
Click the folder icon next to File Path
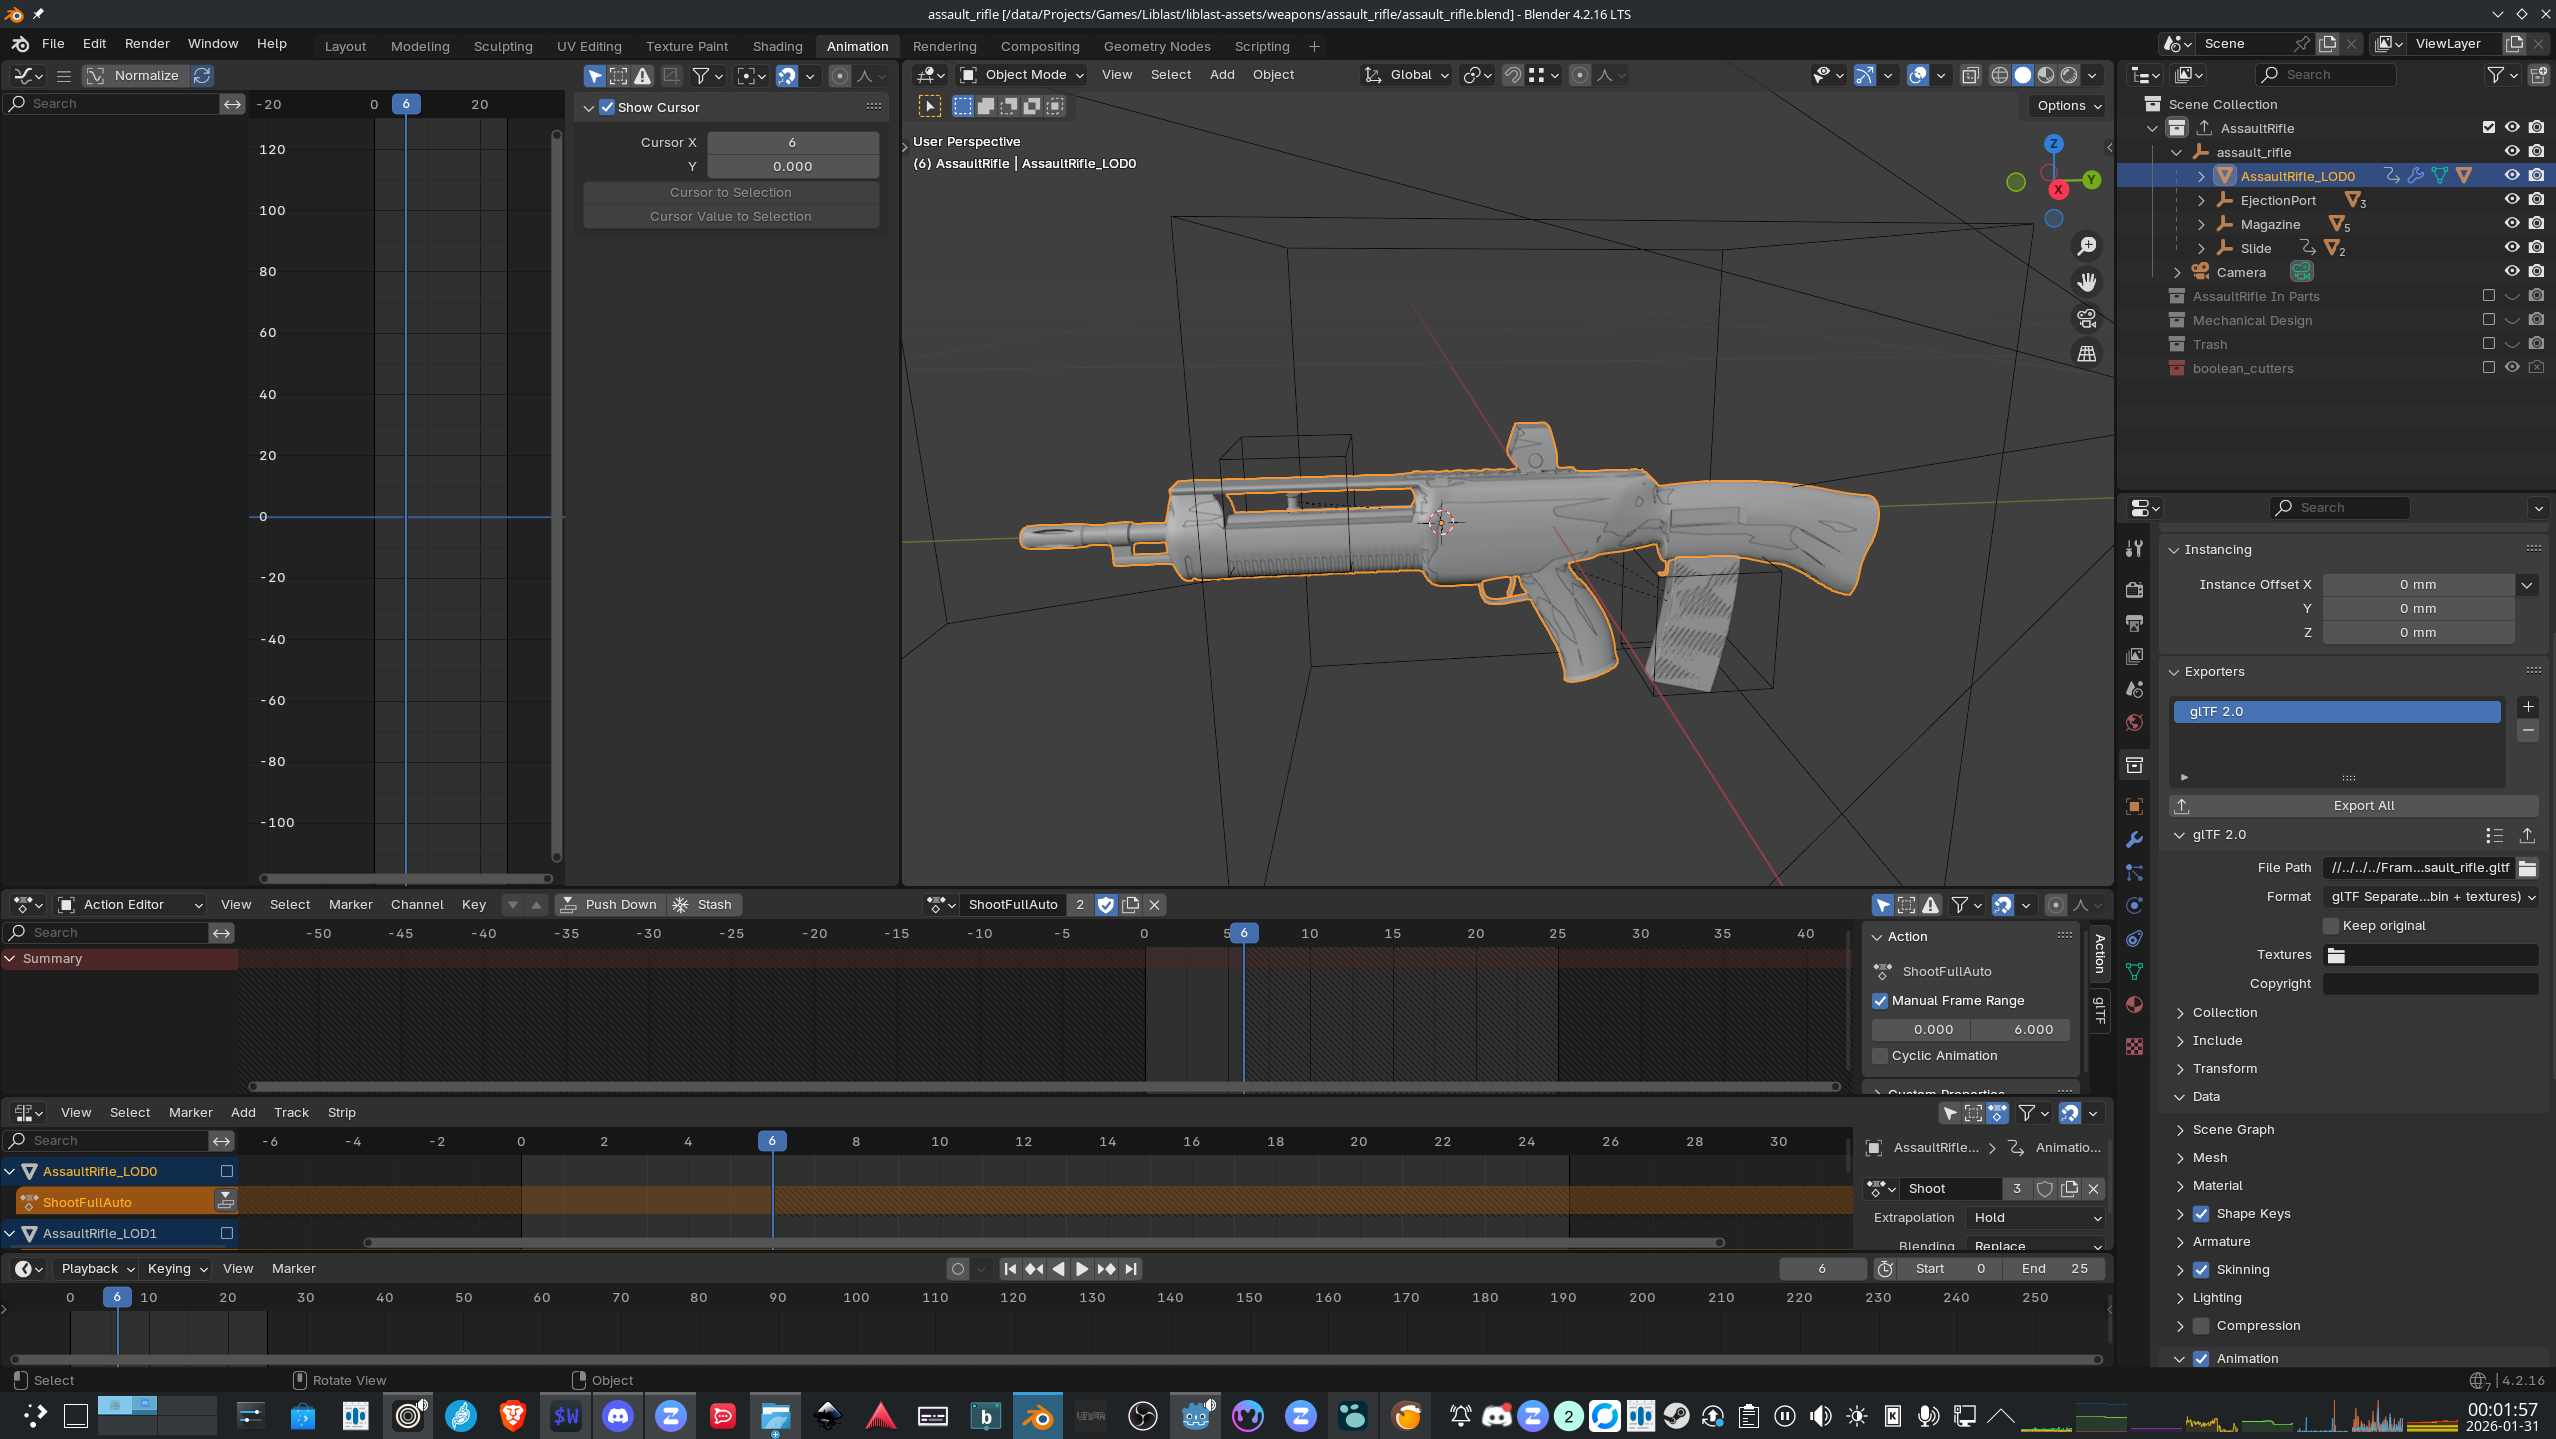click(2527, 868)
